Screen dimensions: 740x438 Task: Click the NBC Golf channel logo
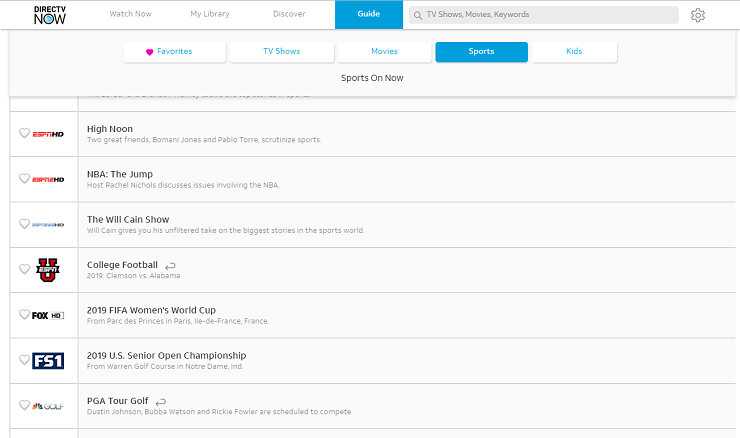pyautogui.click(x=48, y=406)
